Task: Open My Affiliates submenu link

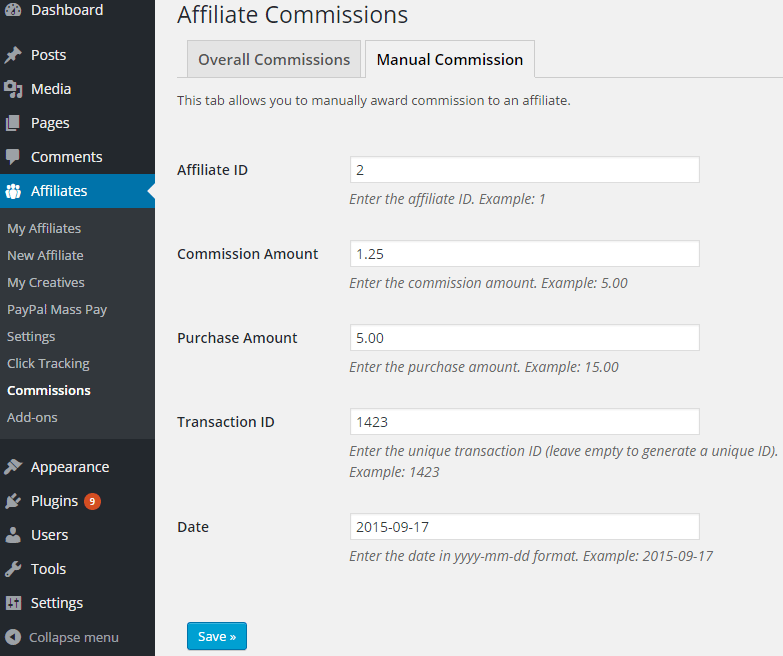Action: (x=44, y=228)
